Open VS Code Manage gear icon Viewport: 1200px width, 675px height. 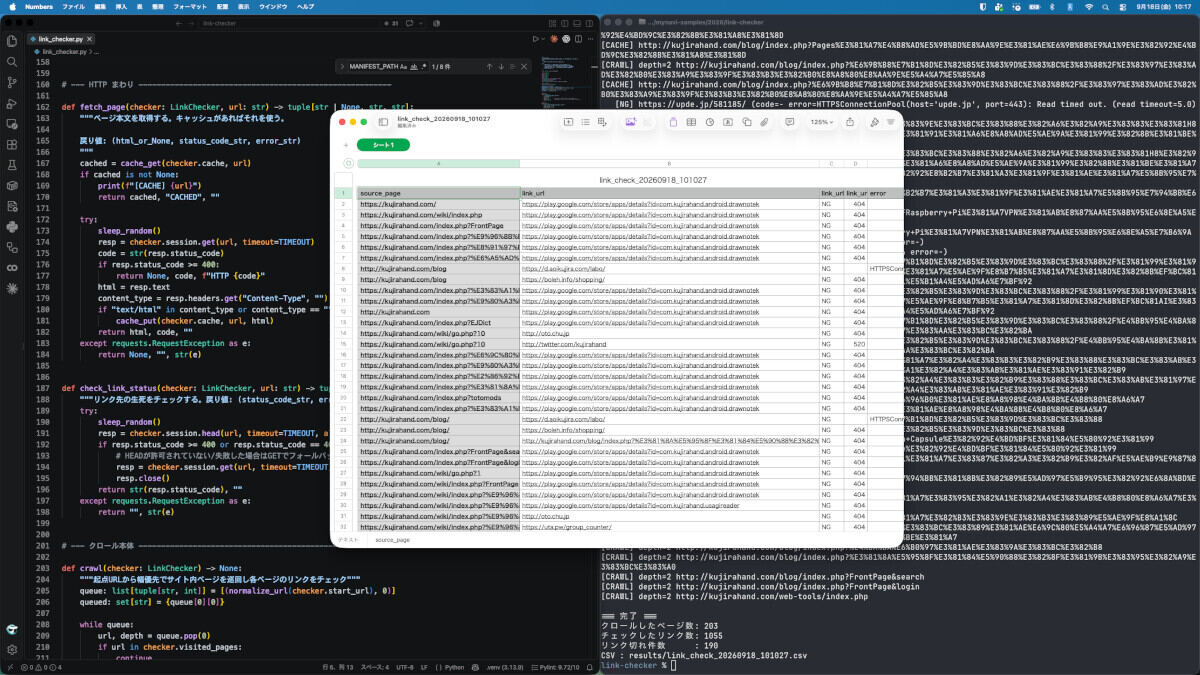12,650
